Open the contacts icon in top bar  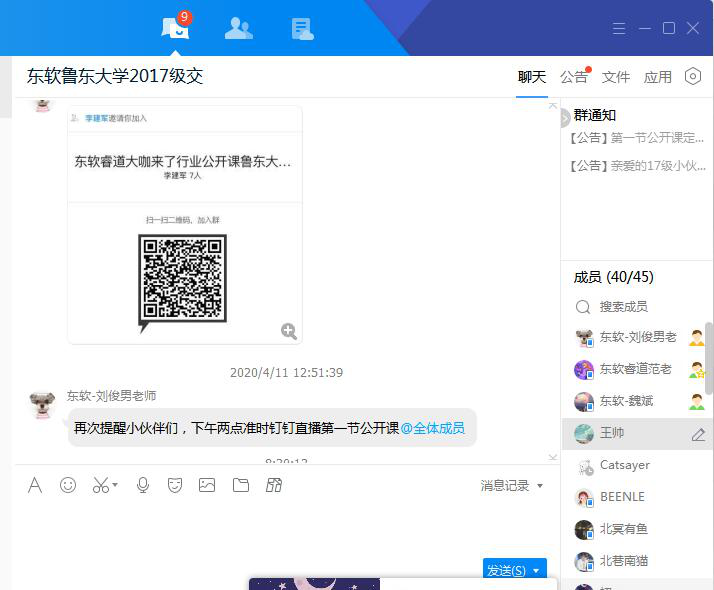pyautogui.click(x=239, y=28)
